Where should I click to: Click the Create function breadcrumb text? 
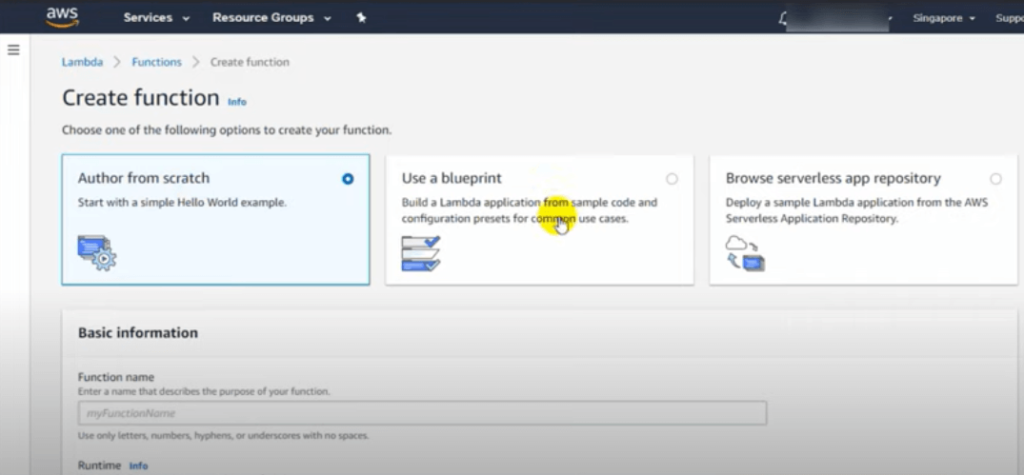click(x=249, y=62)
